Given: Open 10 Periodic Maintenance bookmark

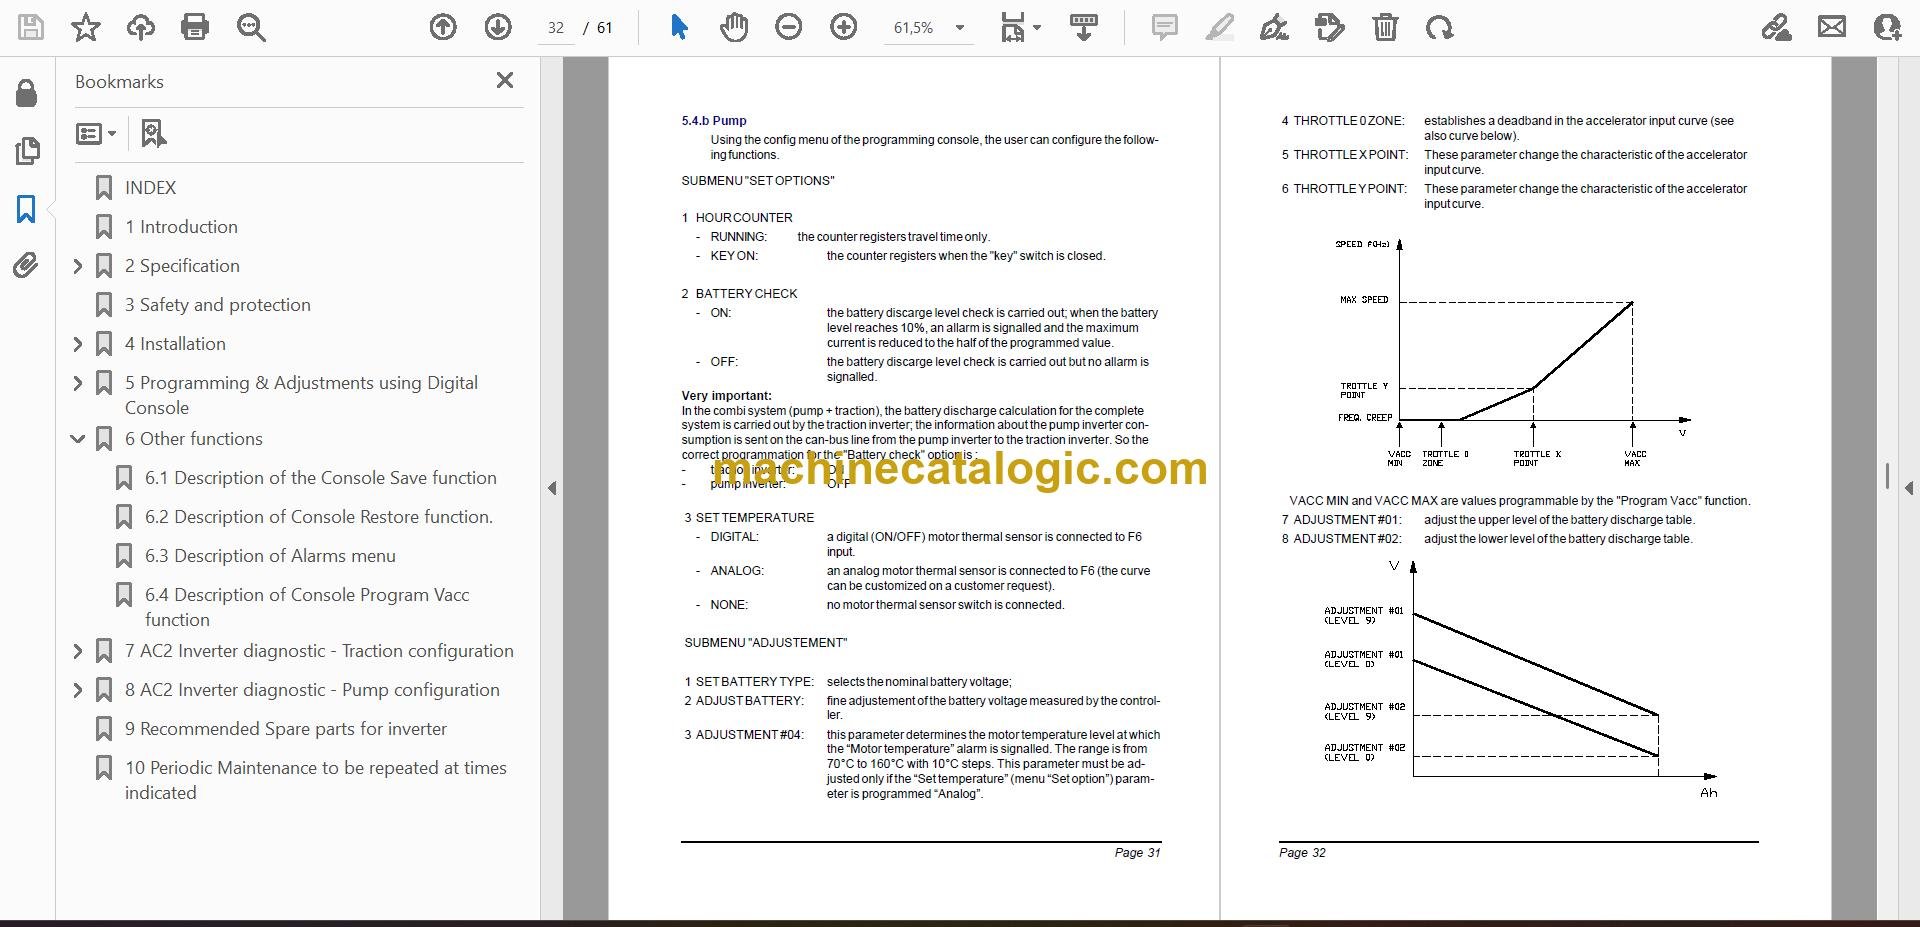Looking at the screenshot, I should pyautogui.click(x=315, y=780).
